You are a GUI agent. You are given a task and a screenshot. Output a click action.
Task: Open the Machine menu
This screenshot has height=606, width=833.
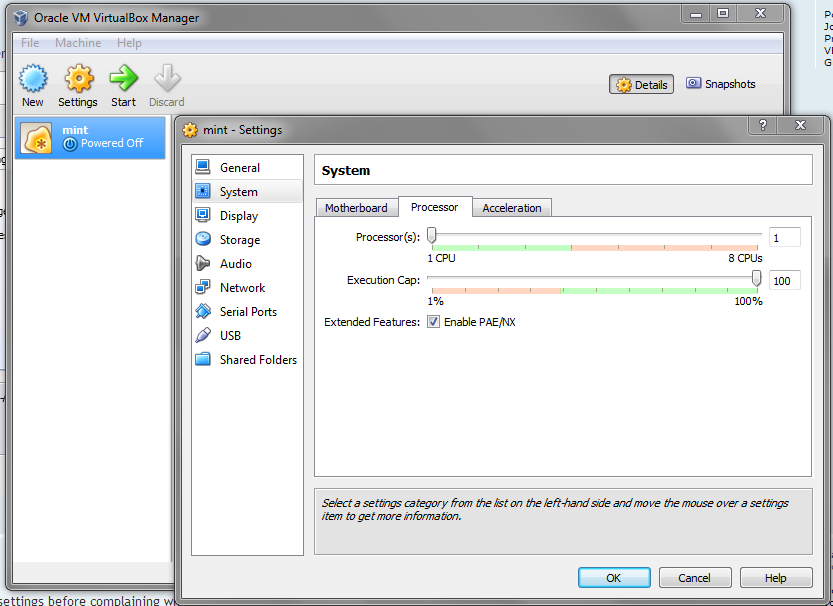tap(78, 43)
